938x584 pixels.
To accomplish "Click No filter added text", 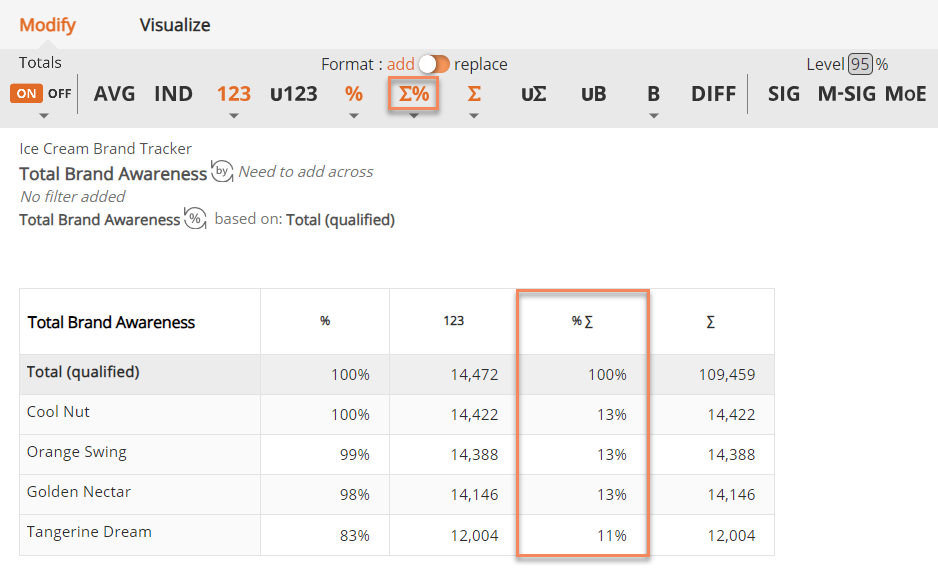I will tap(73, 196).
